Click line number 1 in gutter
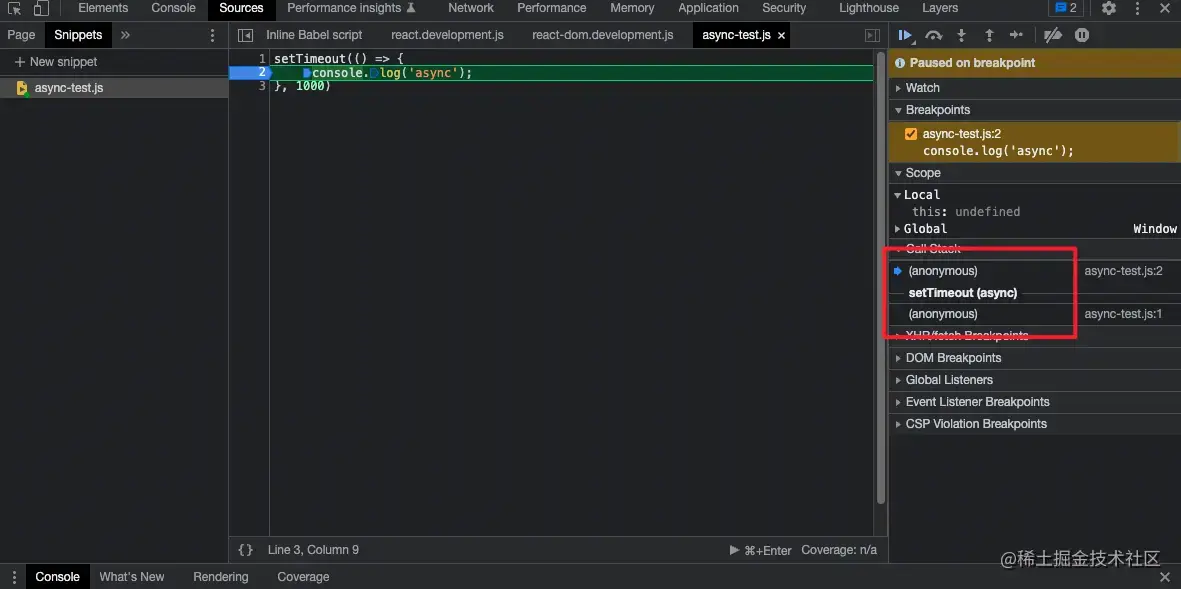This screenshot has width=1181, height=589. [261, 59]
